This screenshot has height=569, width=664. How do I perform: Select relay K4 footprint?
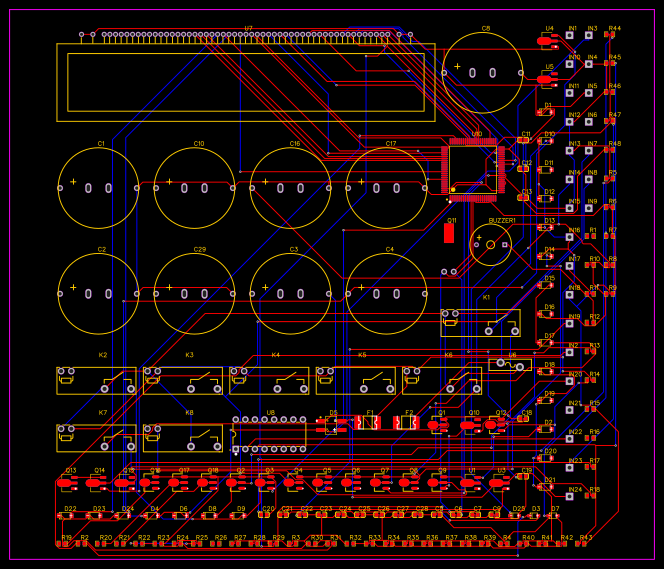tap(269, 381)
